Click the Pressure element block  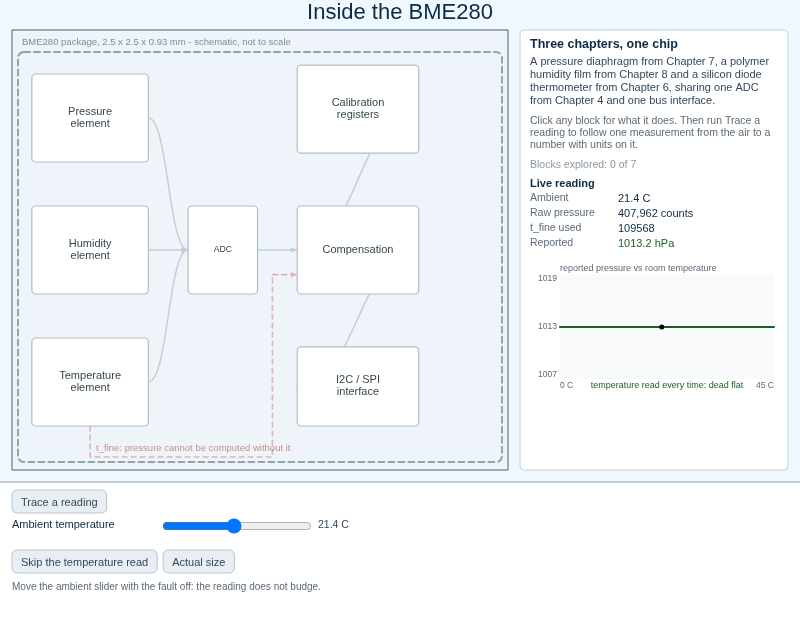click(x=90, y=118)
